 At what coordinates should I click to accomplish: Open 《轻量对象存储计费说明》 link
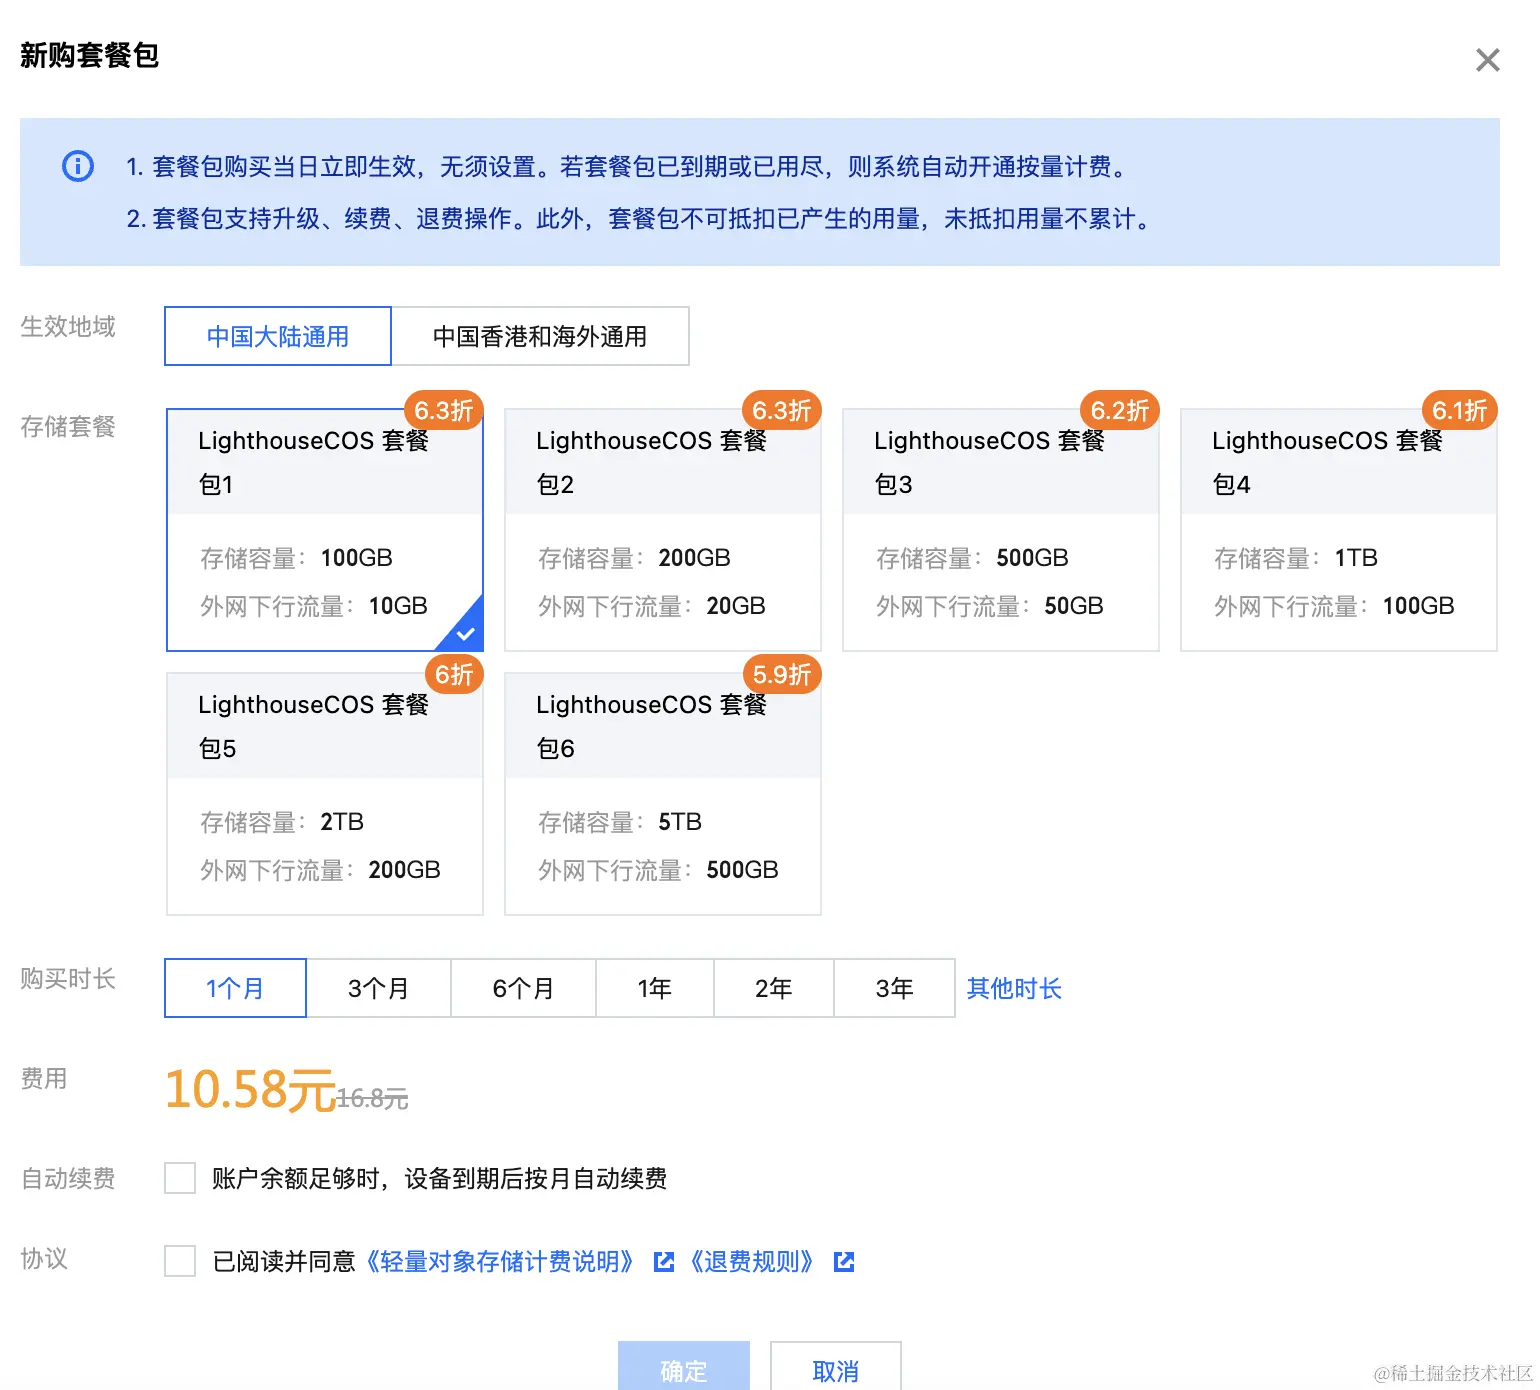pos(499,1261)
